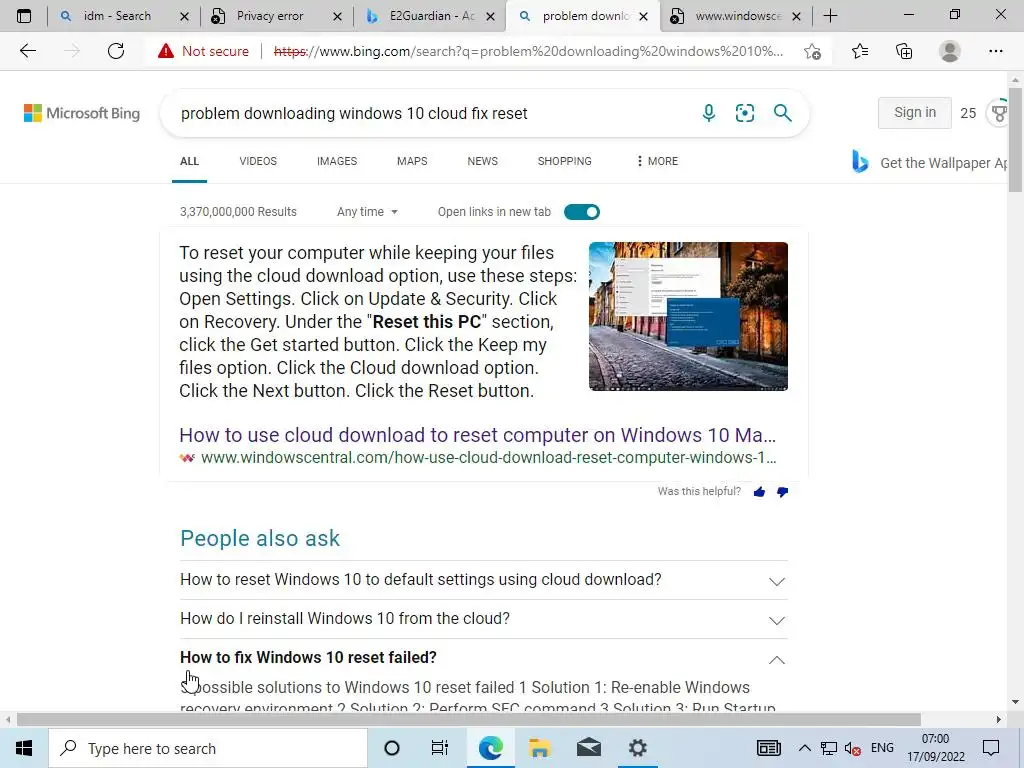Close the idm - Search tab
Viewport: 1024px width, 768px height.
pos(185,16)
